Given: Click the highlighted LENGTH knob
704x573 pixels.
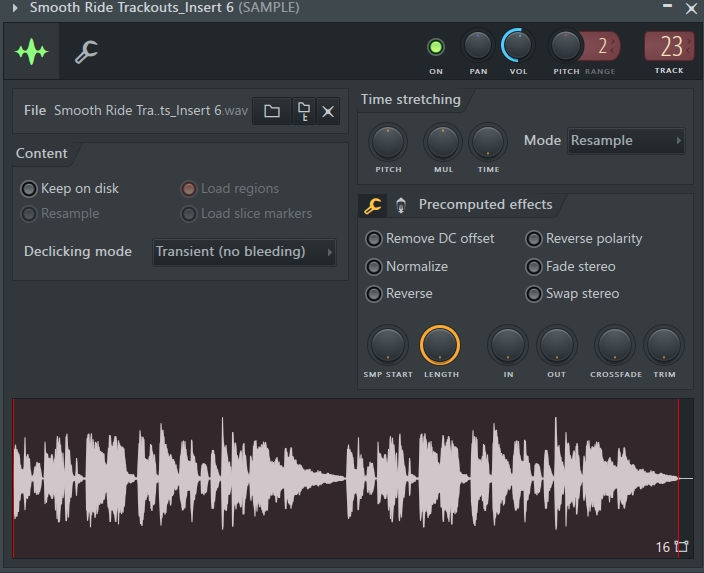Looking at the screenshot, I should [x=440, y=345].
